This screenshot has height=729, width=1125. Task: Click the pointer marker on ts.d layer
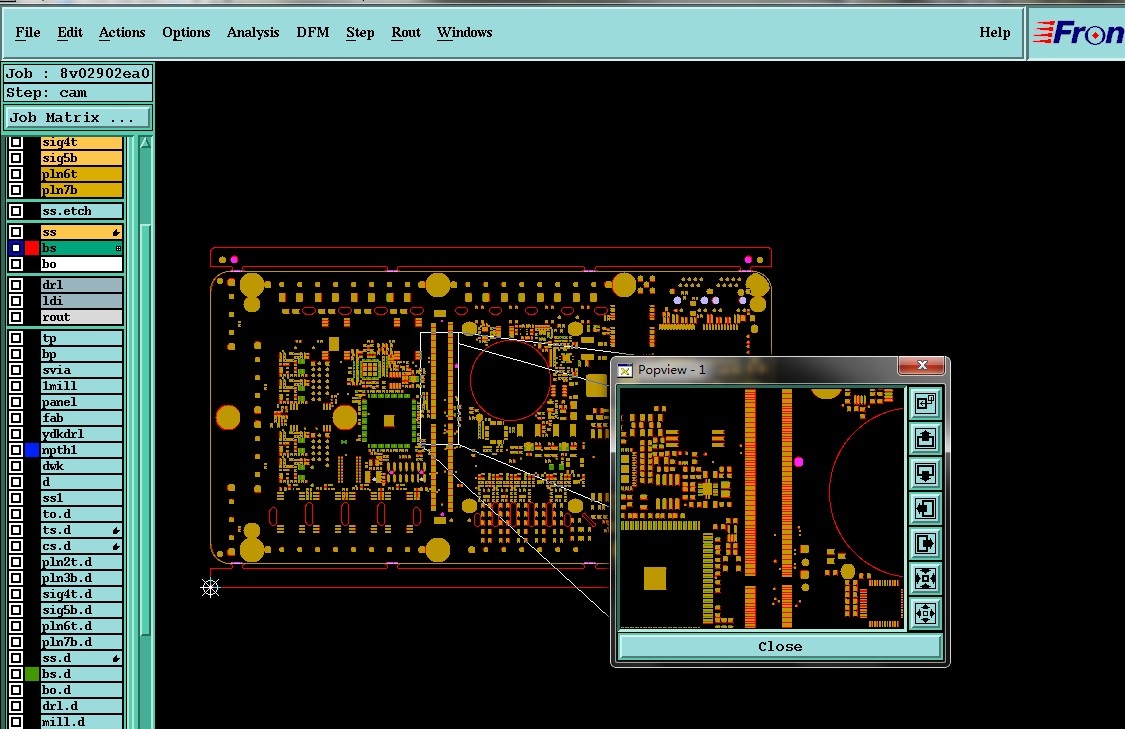[x=116, y=530]
